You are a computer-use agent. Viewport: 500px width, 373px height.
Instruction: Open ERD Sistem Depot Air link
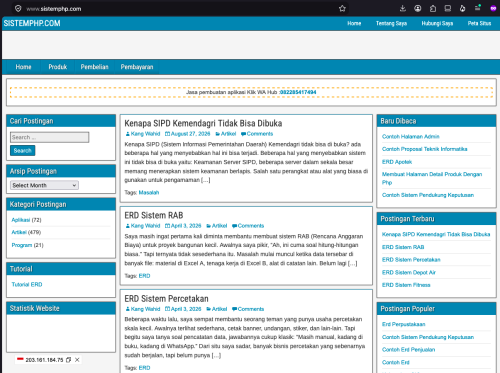(409, 273)
